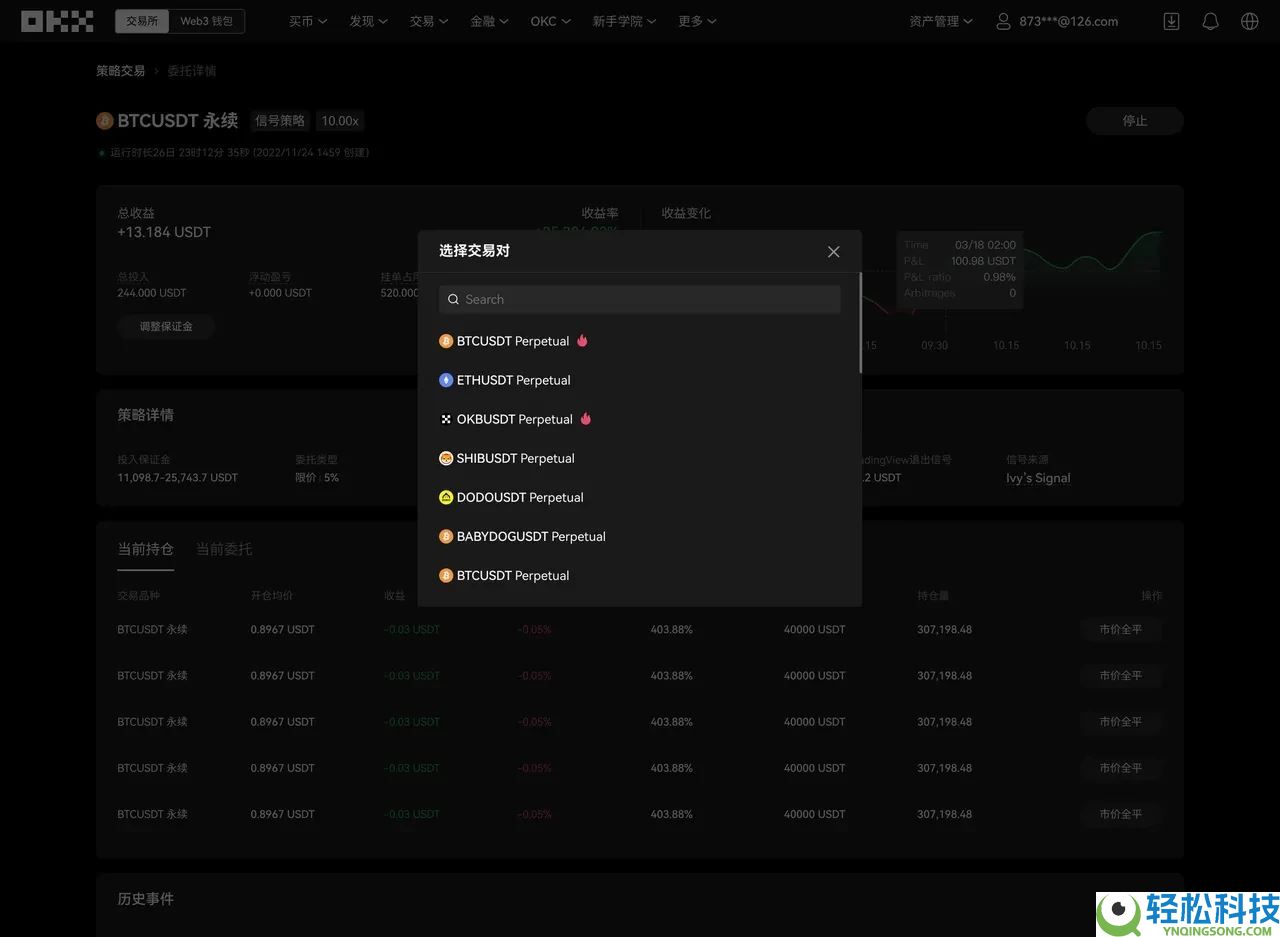Click the SHIBUSDT coin icon
Image resolution: width=1280 pixels, height=937 pixels.
[446, 458]
